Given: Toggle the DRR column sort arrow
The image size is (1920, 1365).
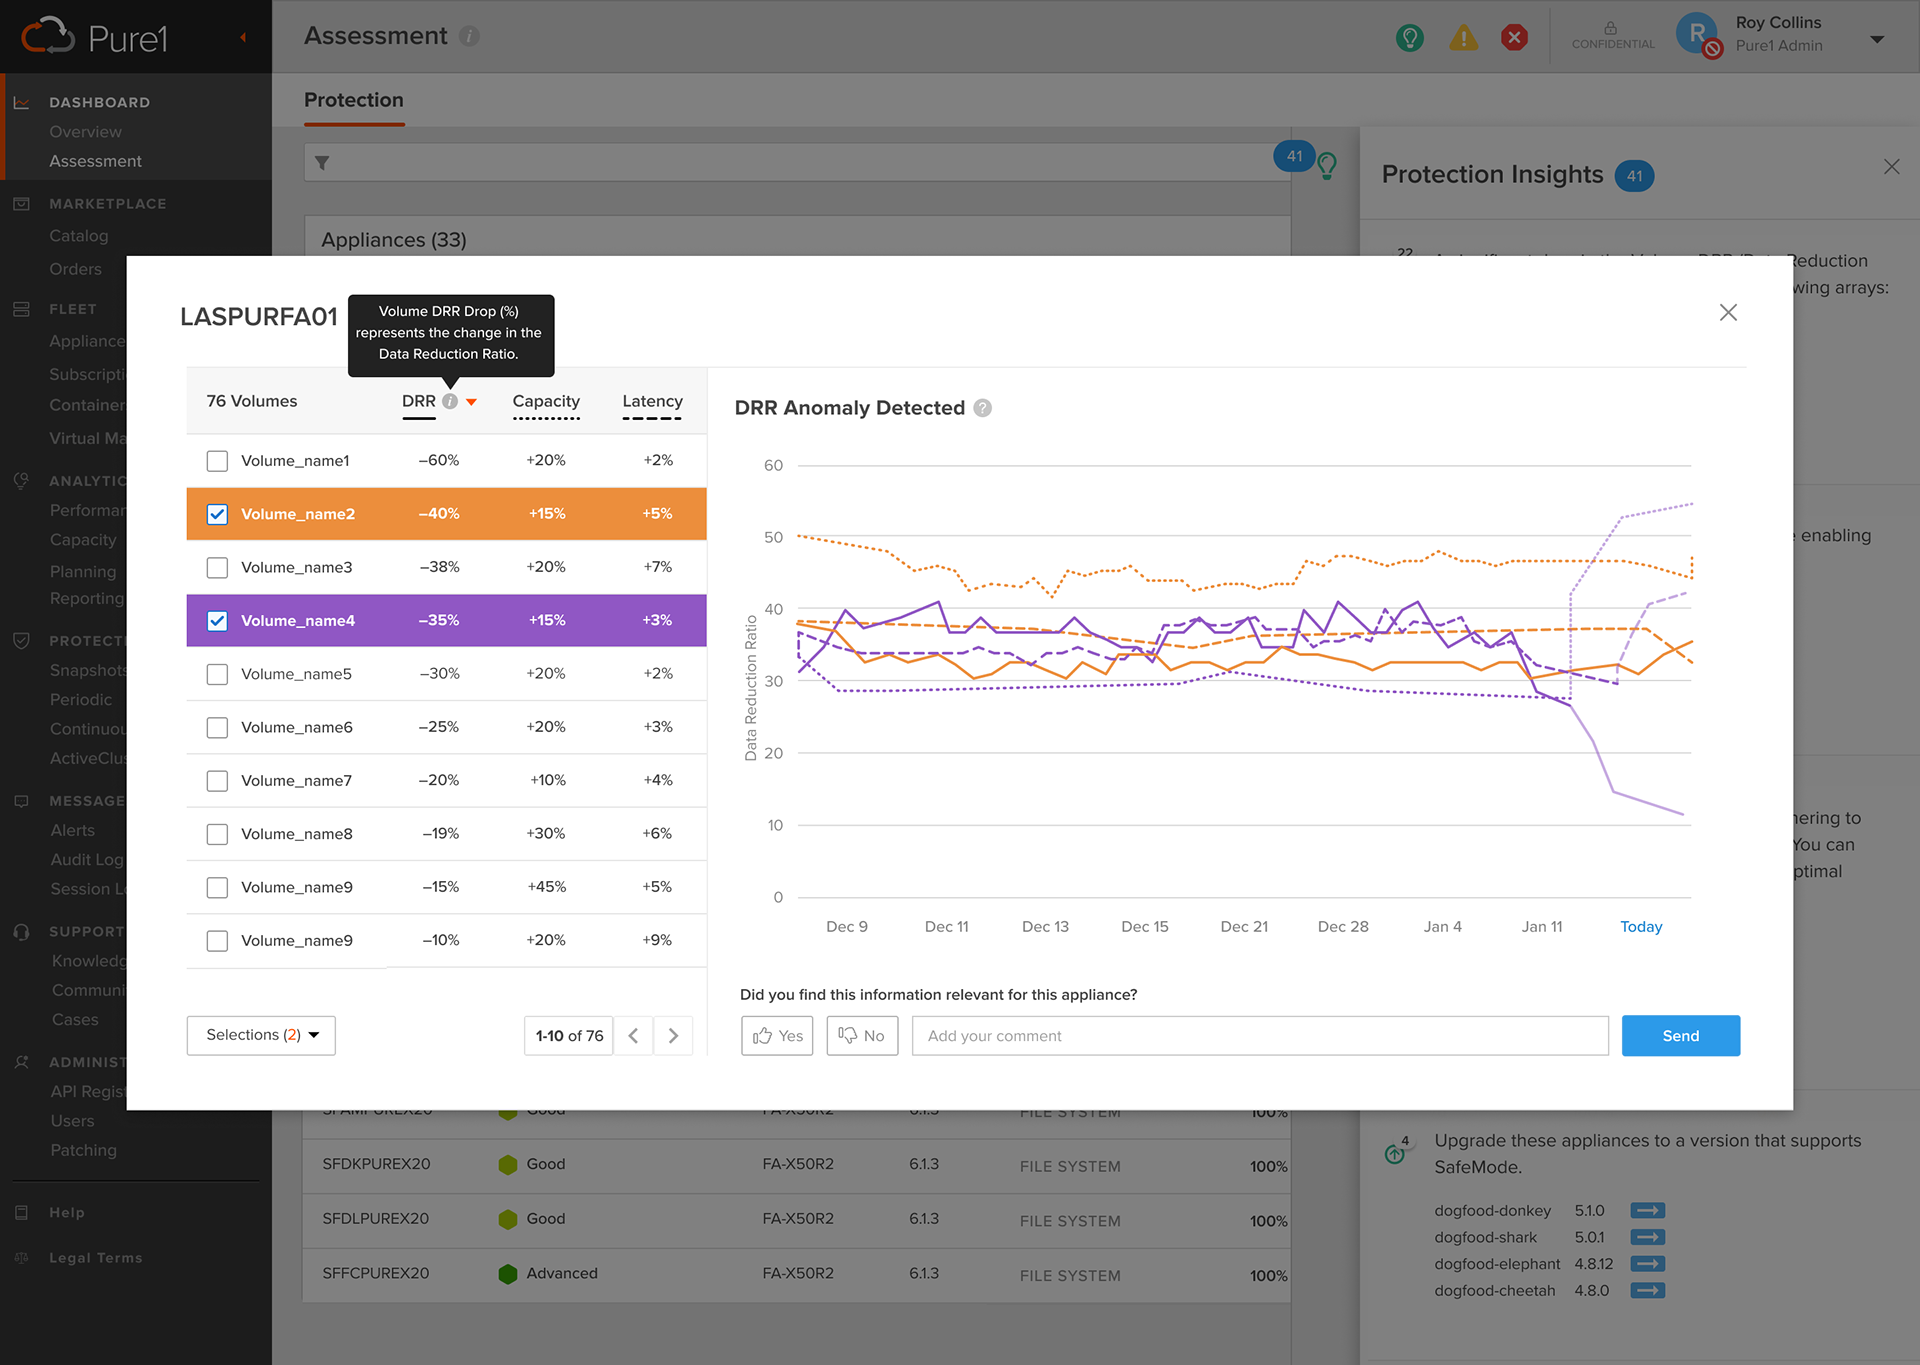Looking at the screenshot, I should coord(471,402).
